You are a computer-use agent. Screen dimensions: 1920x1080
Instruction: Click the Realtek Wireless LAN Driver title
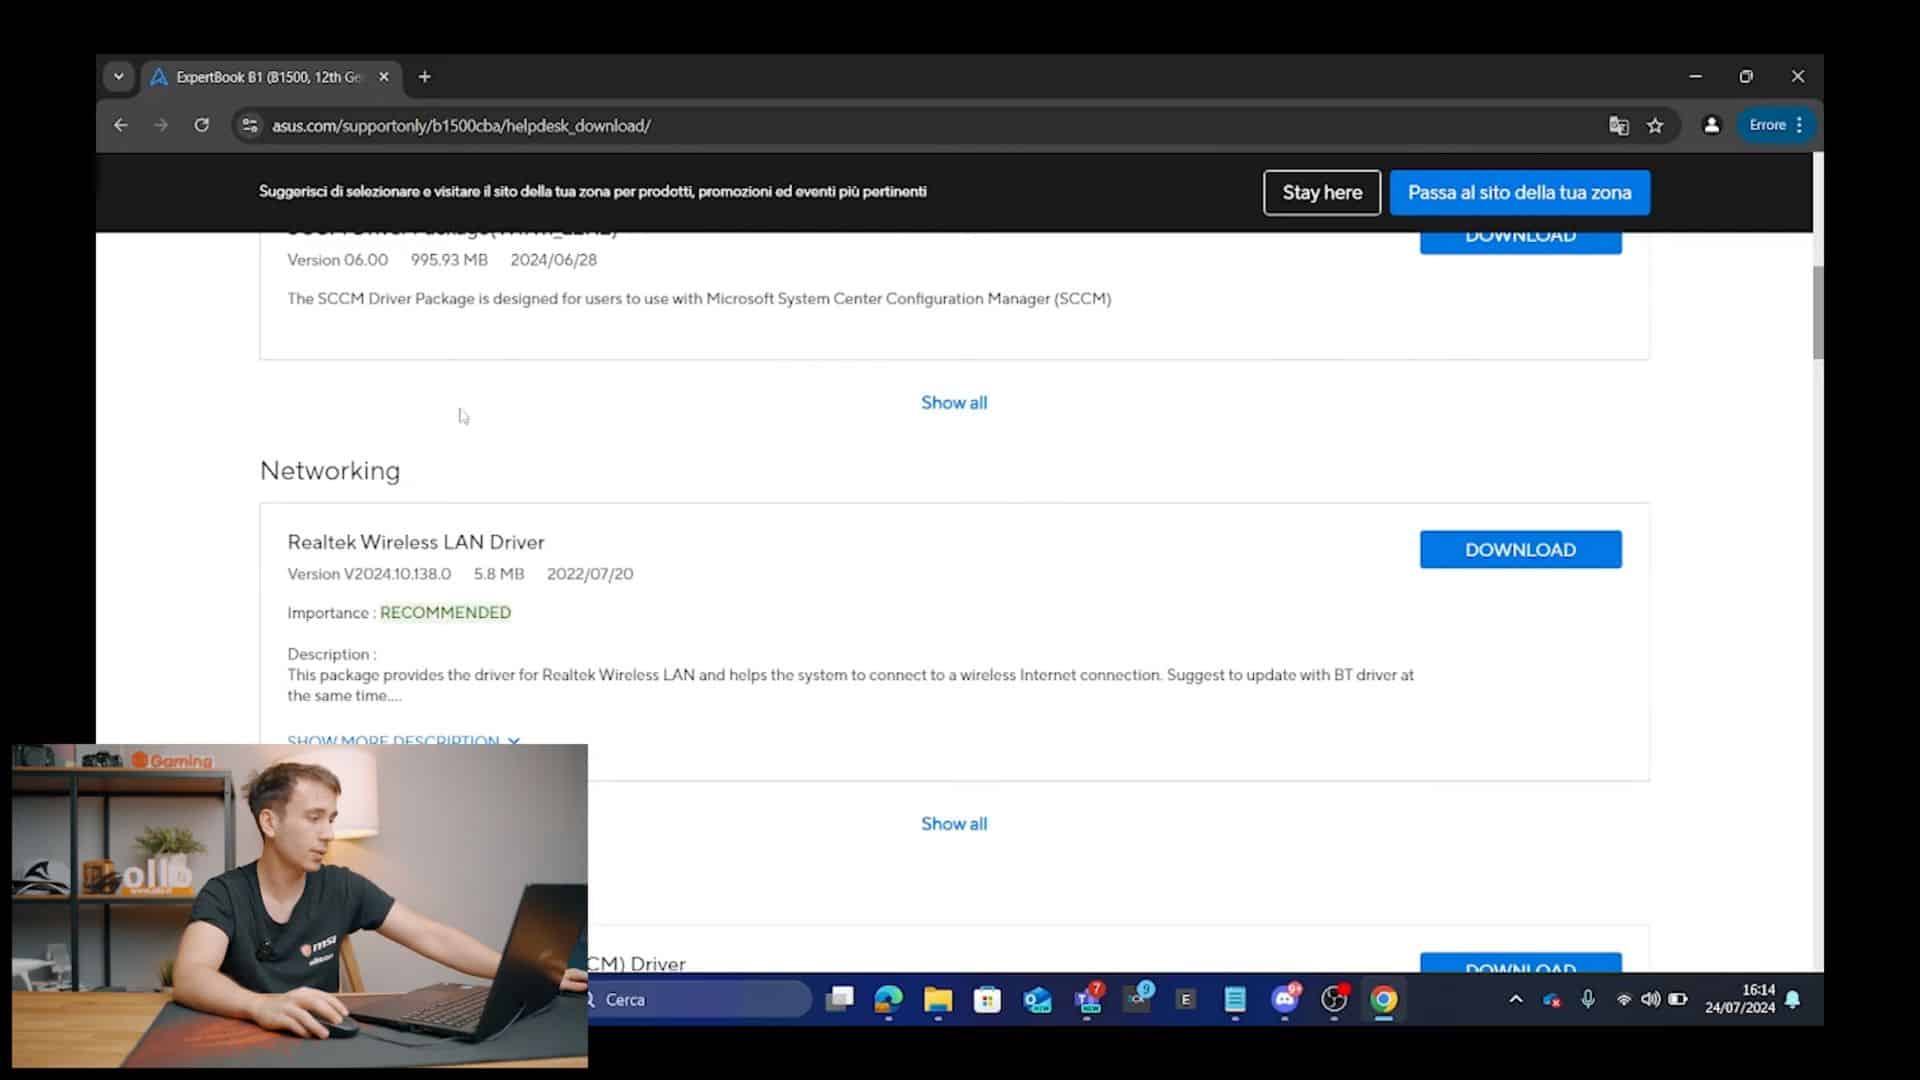tap(416, 542)
